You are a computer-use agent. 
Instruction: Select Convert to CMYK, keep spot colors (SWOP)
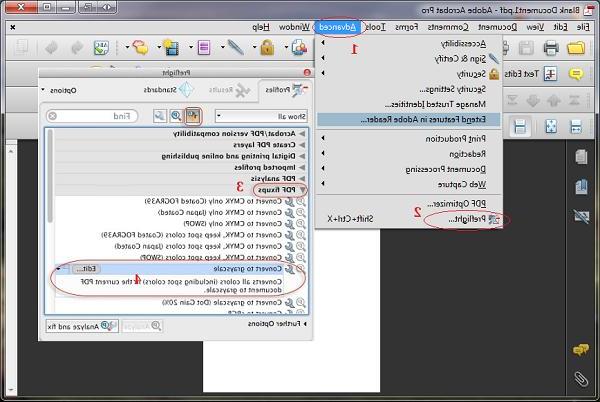point(180,257)
